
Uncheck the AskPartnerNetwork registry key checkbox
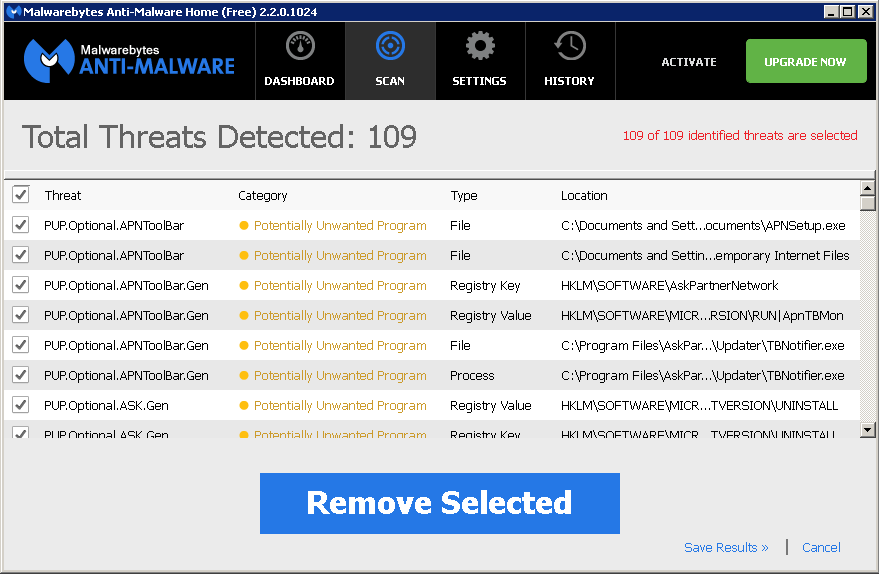(x=21, y=285)
